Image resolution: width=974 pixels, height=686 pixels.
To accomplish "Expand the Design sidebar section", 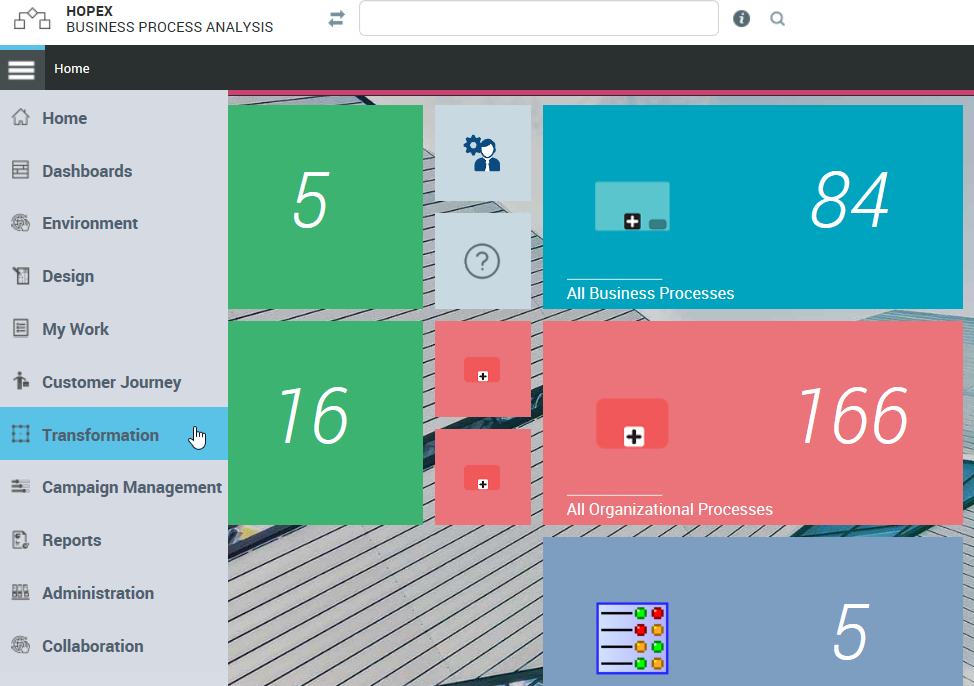I will [x=68, y=276].
